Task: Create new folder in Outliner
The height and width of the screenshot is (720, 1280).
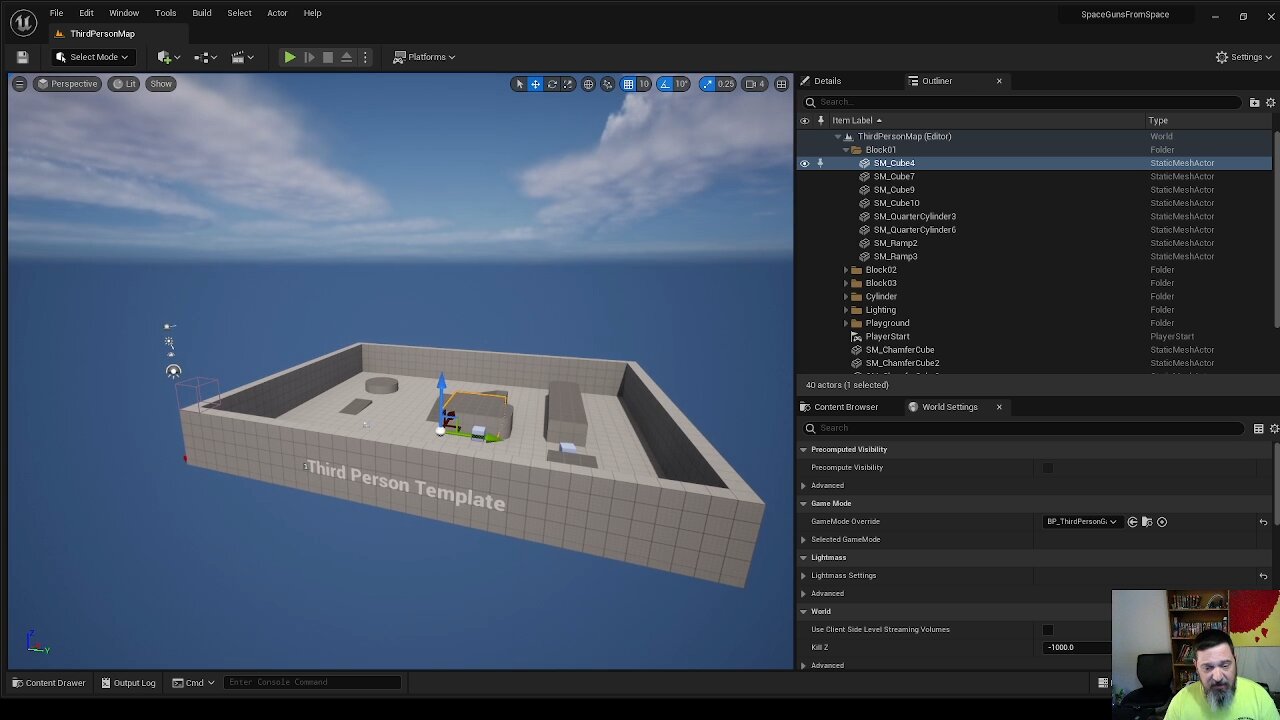Action: (x=1254, y=102)
